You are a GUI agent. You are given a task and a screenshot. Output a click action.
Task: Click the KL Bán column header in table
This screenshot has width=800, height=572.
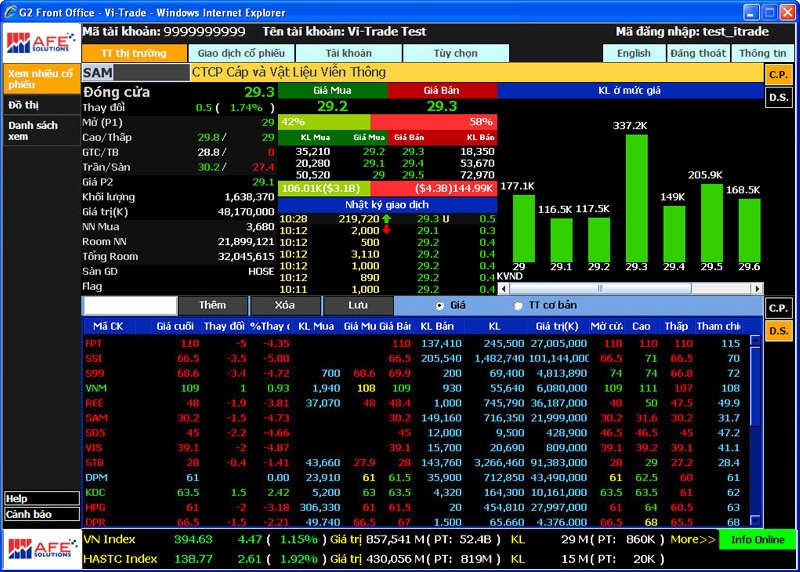pos(437,327)
